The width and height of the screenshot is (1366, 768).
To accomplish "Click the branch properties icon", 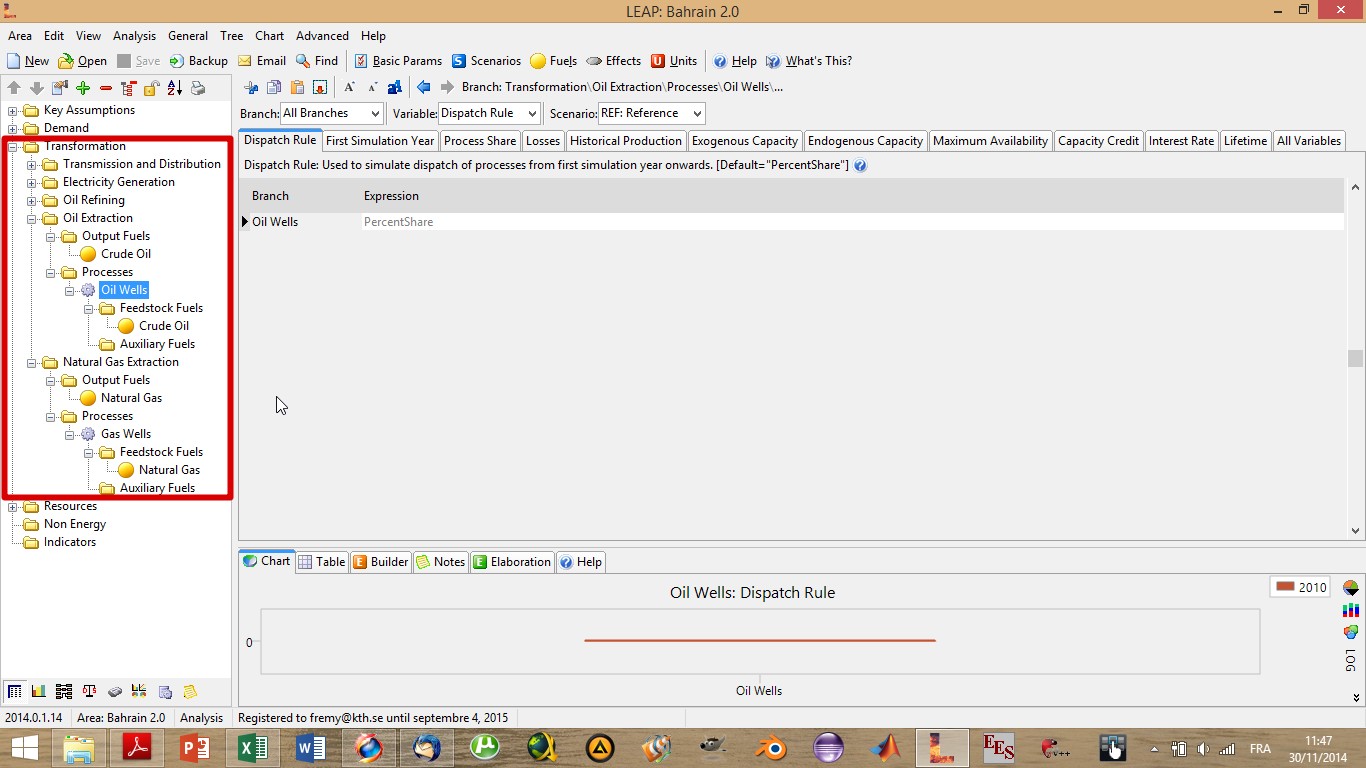I will pyautogui.click(x=60, y=88).
